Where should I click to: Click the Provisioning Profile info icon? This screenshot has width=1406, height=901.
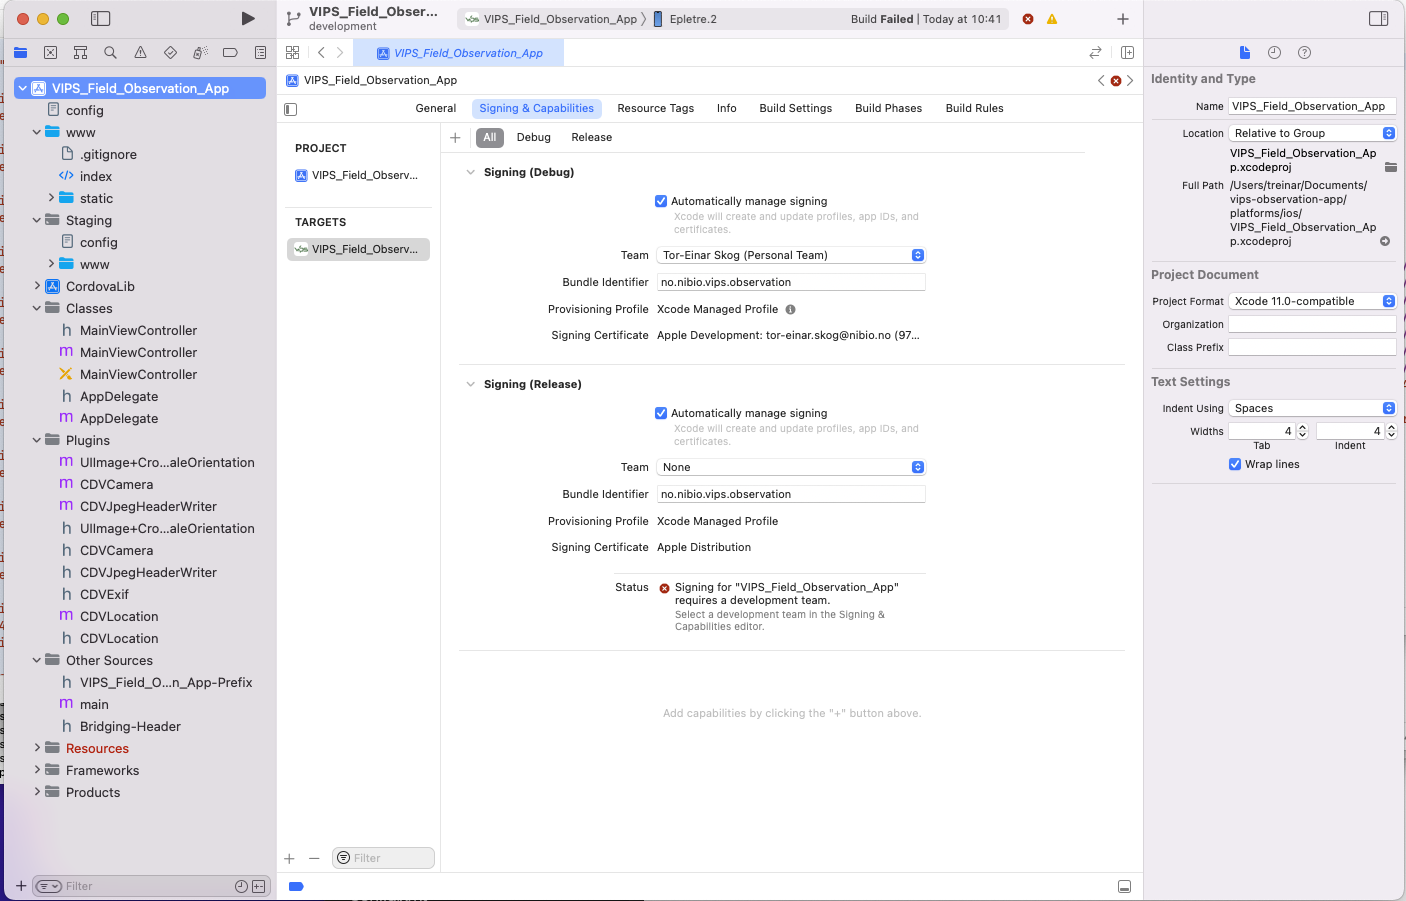[x=790, y=310]
